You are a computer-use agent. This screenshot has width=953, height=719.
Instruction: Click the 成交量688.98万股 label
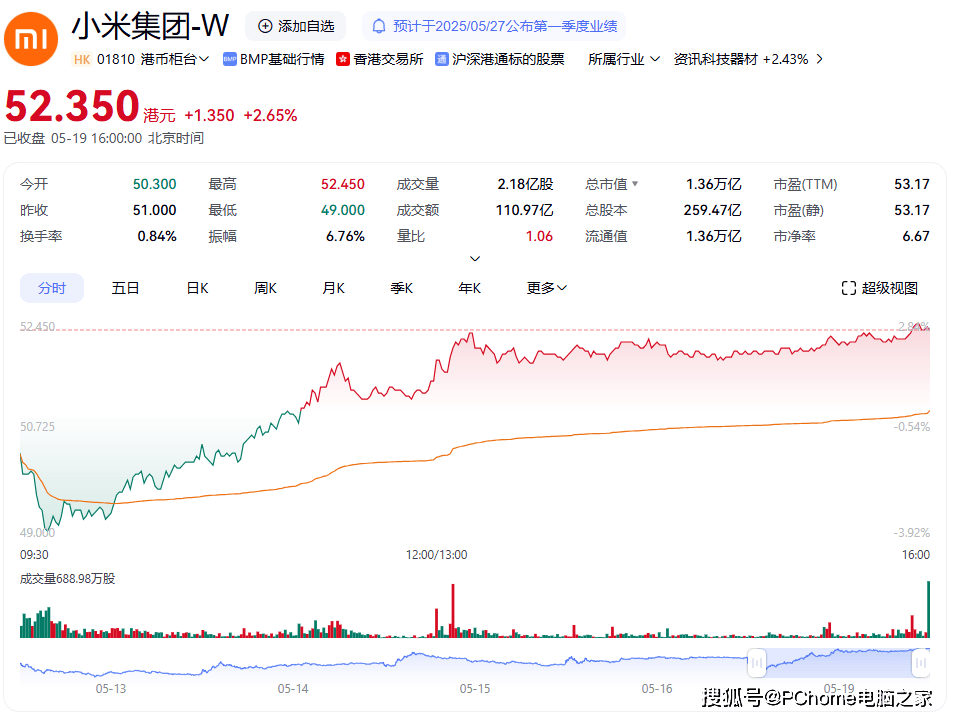pos(67,579)
